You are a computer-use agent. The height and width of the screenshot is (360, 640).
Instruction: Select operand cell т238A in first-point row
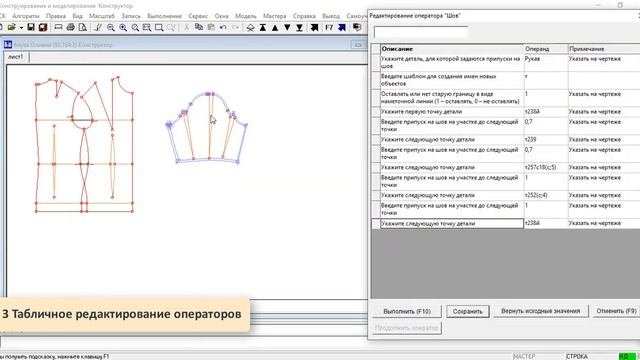(x=546, y=111)
